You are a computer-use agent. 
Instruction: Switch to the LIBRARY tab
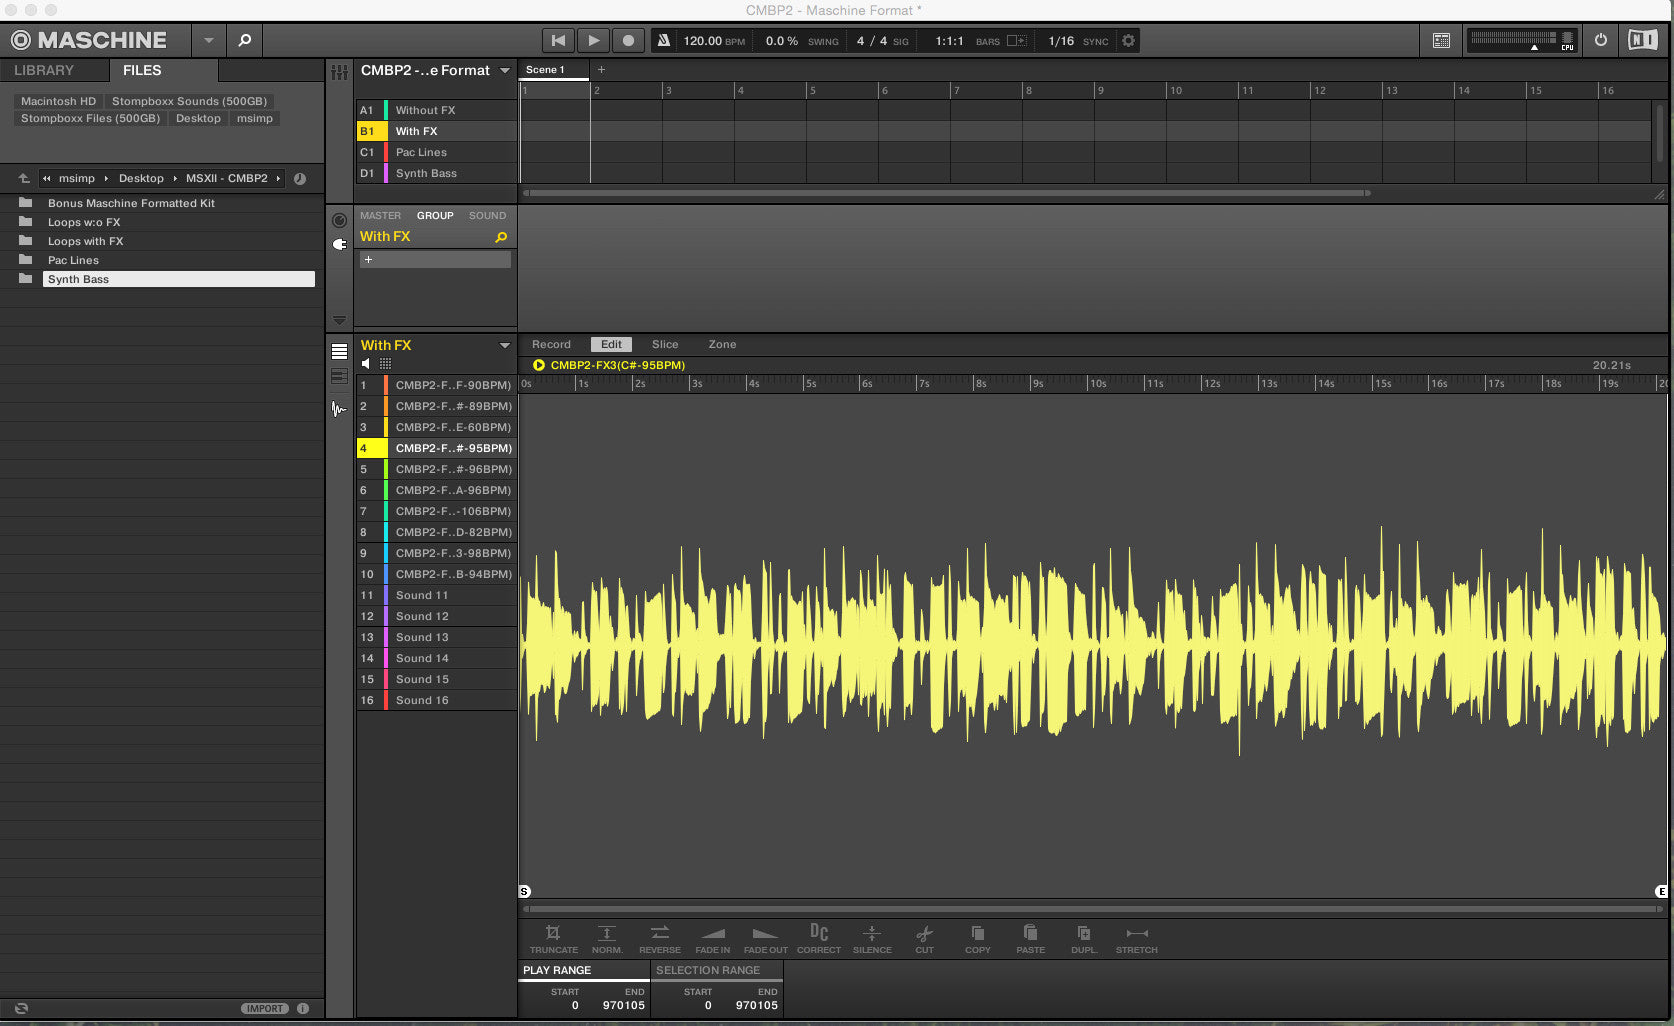click(x=44, y=70)
